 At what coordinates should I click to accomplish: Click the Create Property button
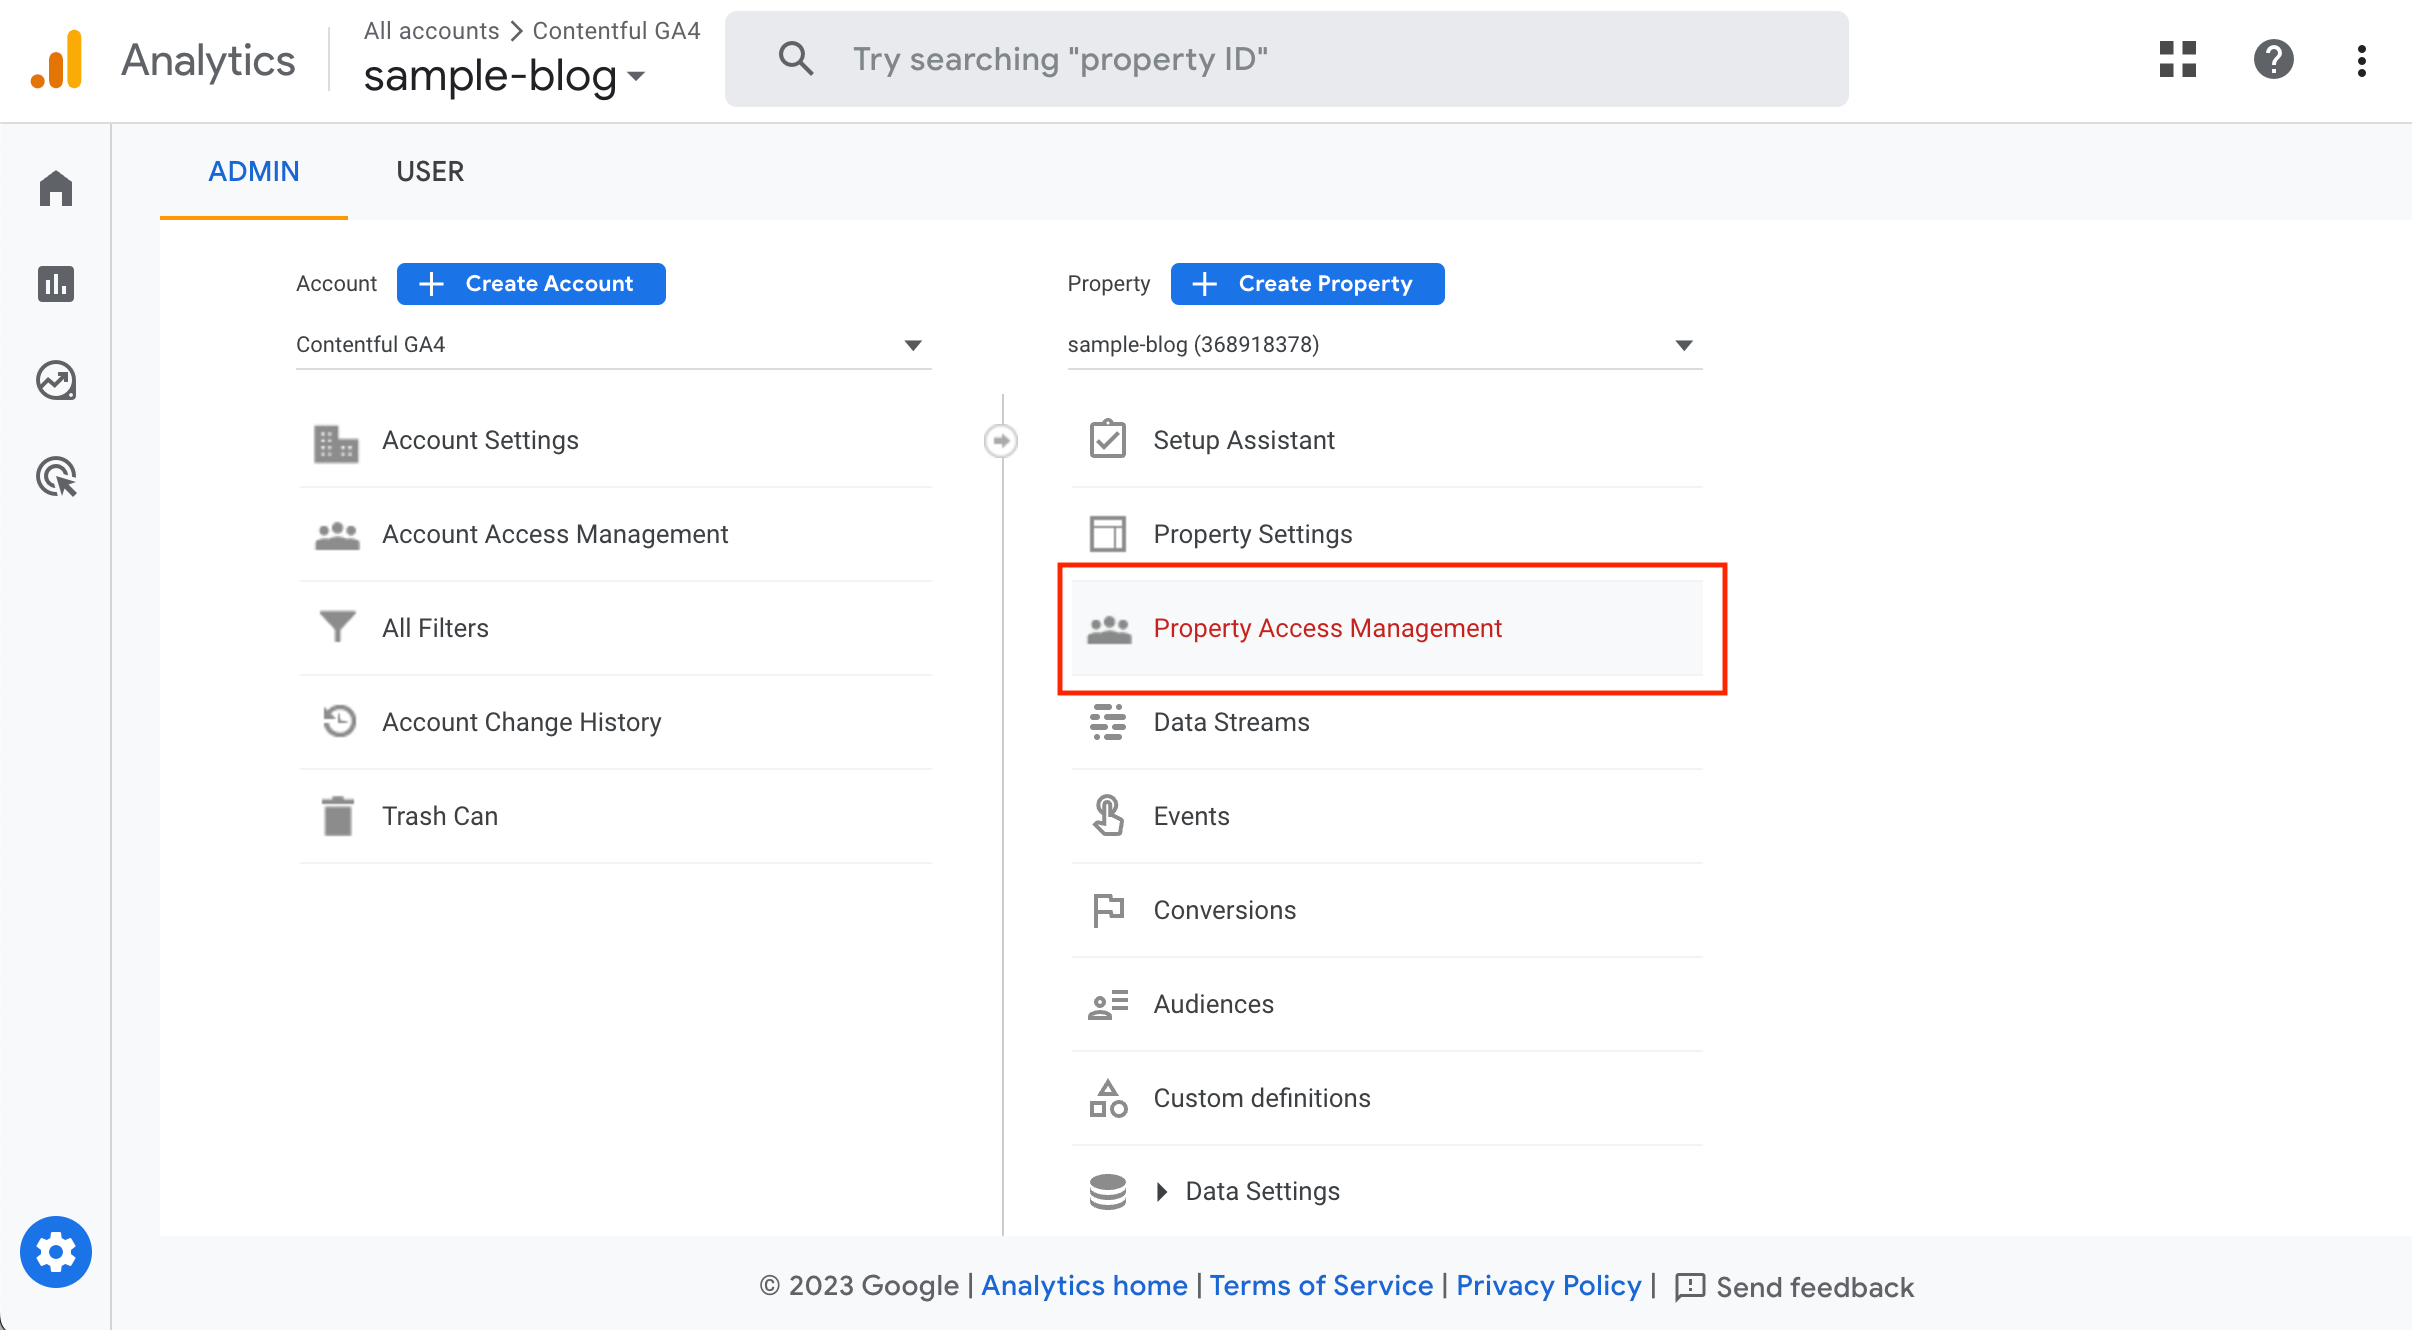pyautogui.click(x=1307, y=284)
